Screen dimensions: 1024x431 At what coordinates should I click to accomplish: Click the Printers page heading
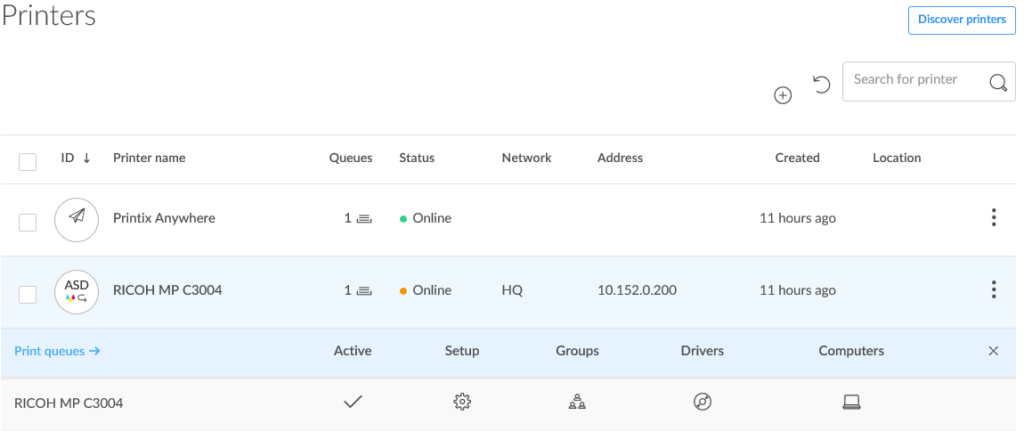pyautogui.click(x=48, y=16)
